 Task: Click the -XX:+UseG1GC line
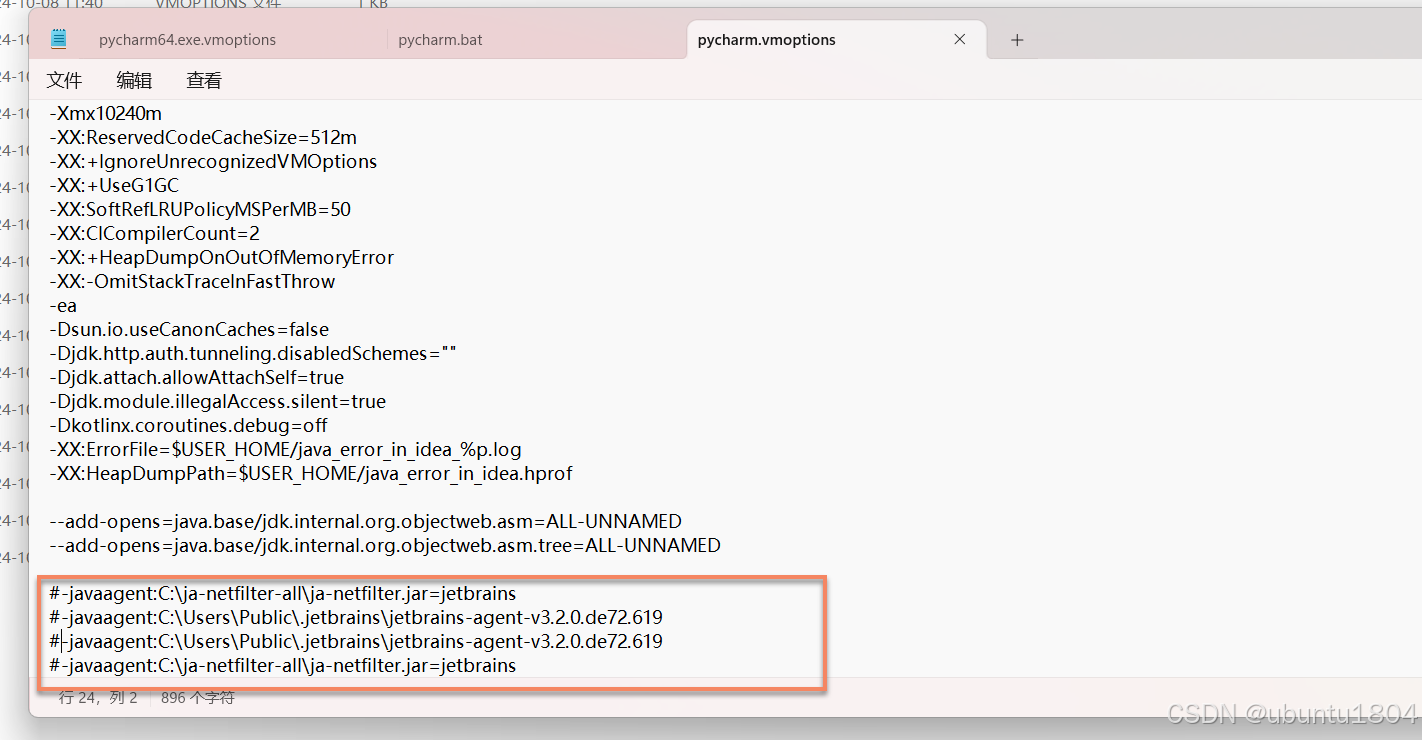(114, 185)
